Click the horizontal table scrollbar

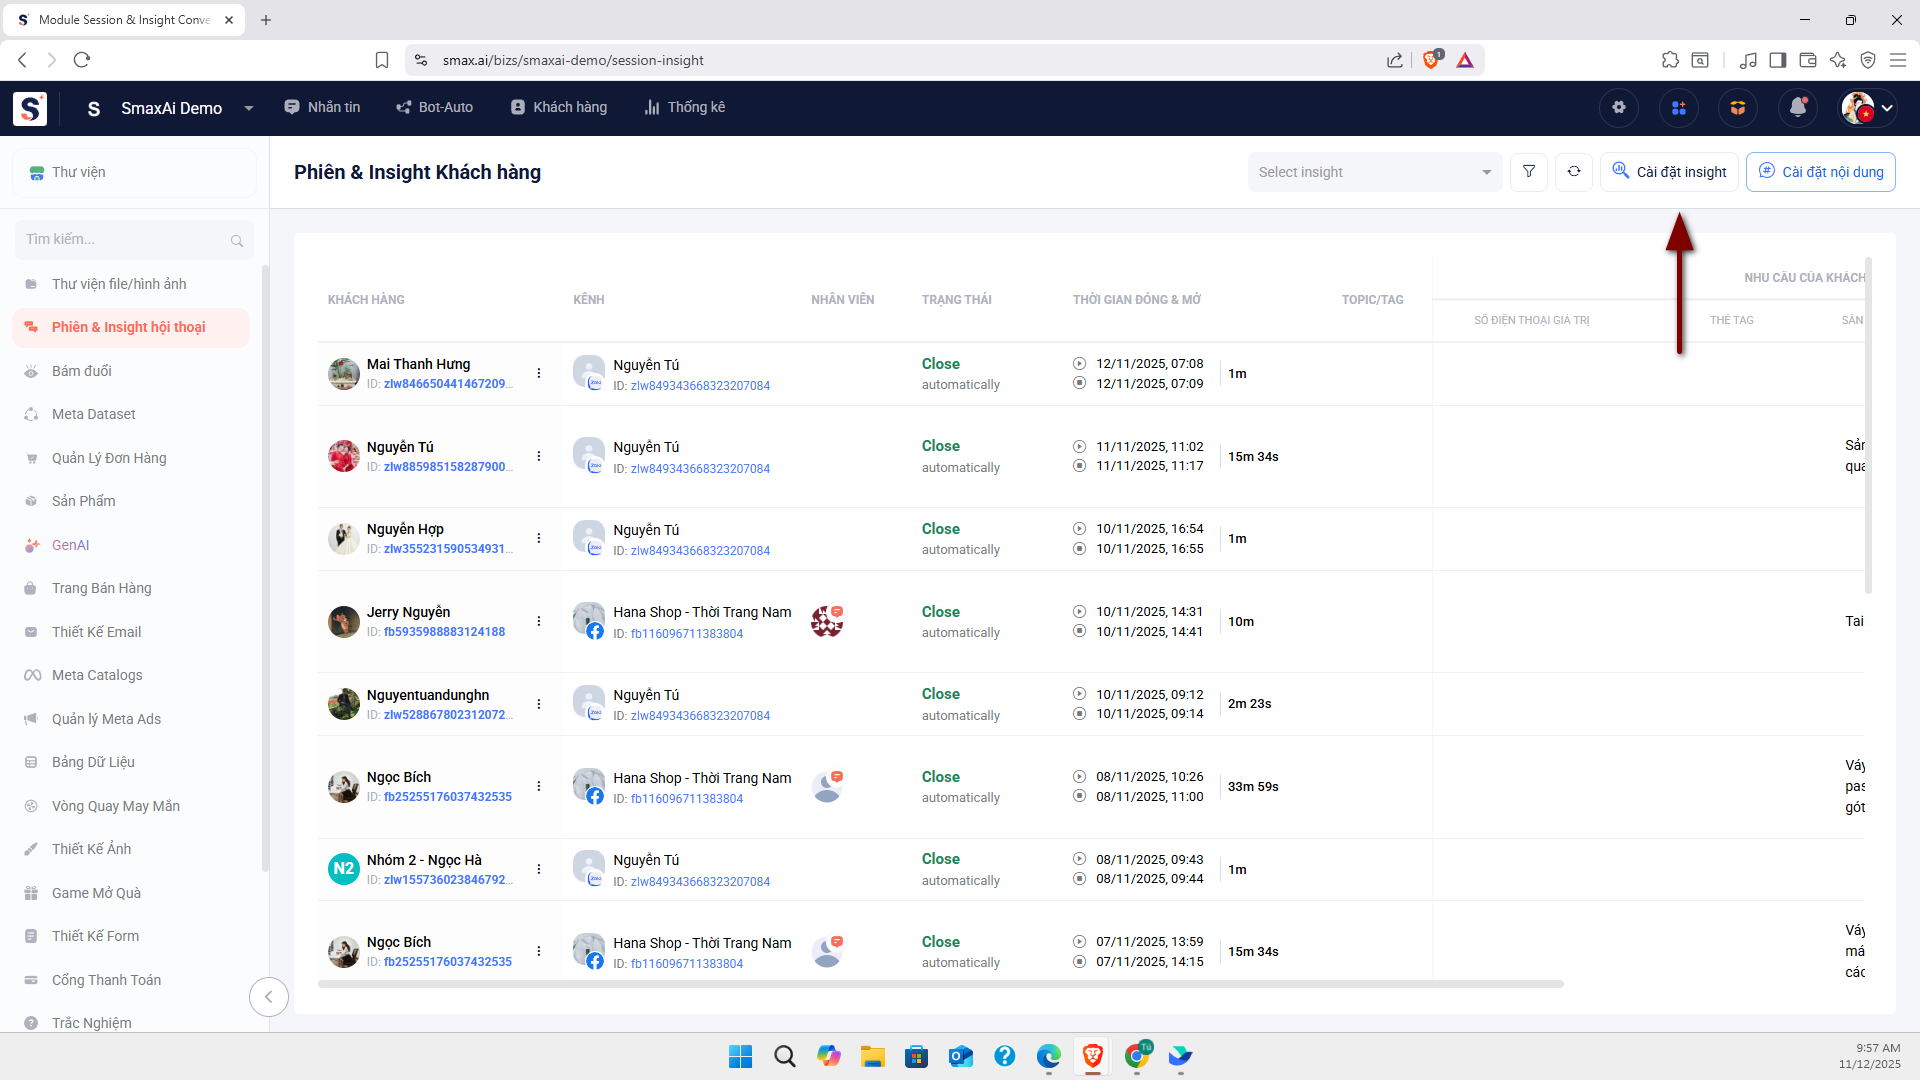pos(940,984)
